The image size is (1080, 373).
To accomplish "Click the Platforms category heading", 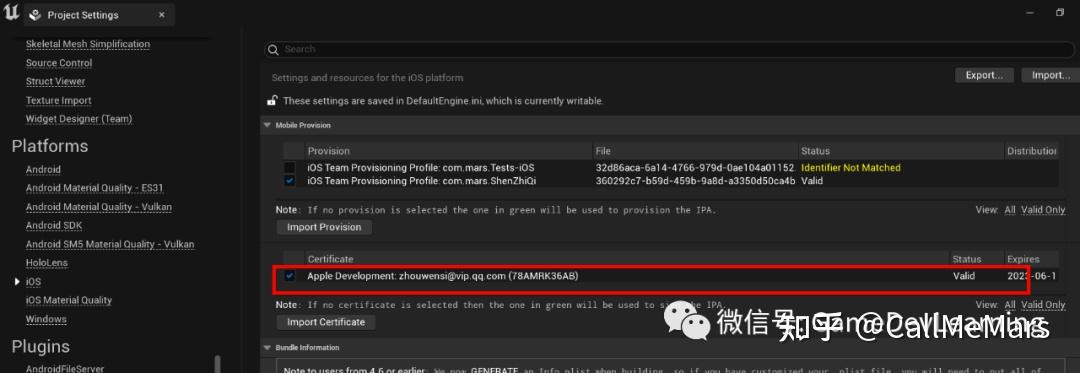I will 50,146.
